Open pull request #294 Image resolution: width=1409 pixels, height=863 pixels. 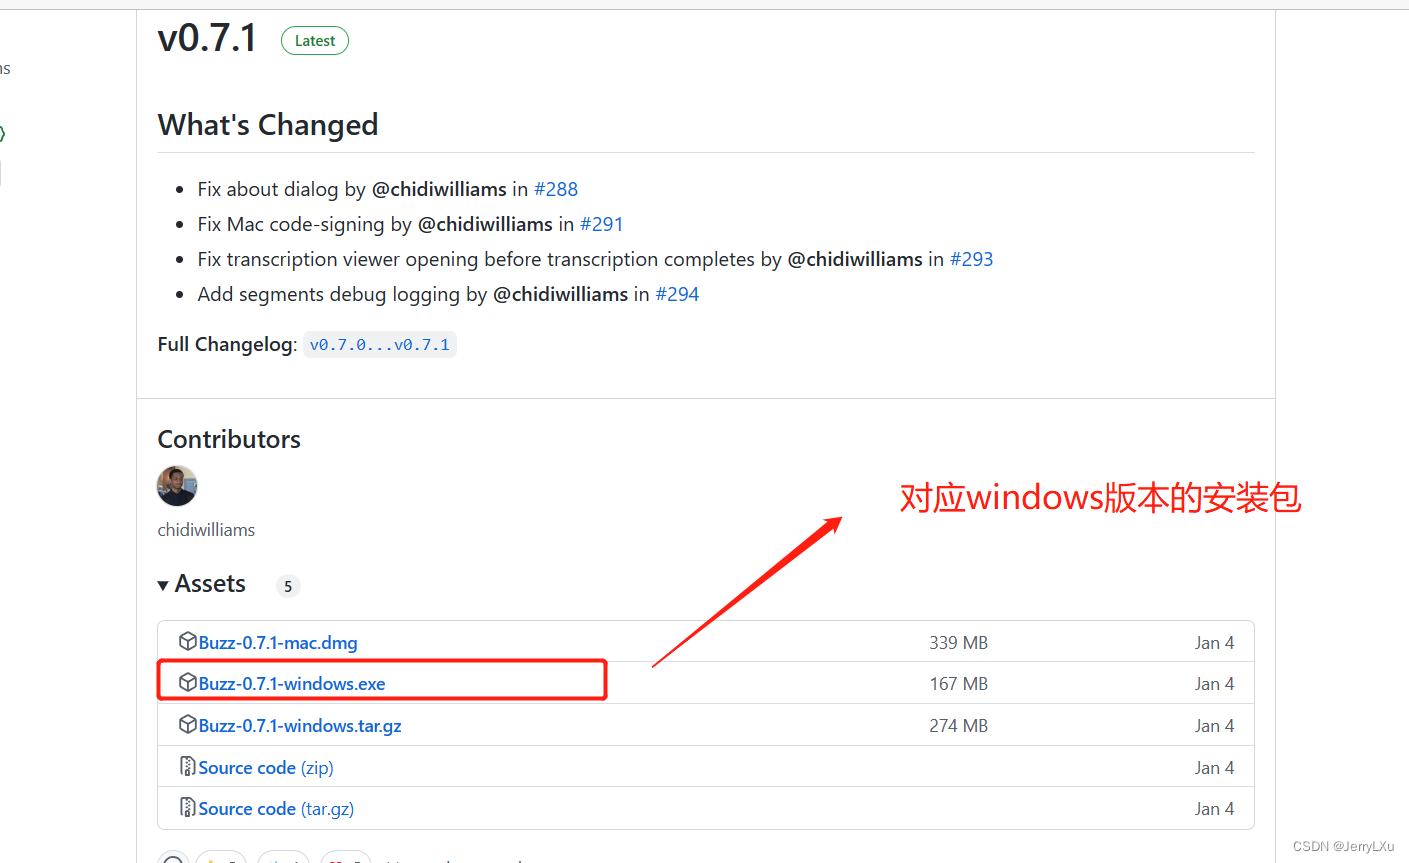[x=677, y=294]
